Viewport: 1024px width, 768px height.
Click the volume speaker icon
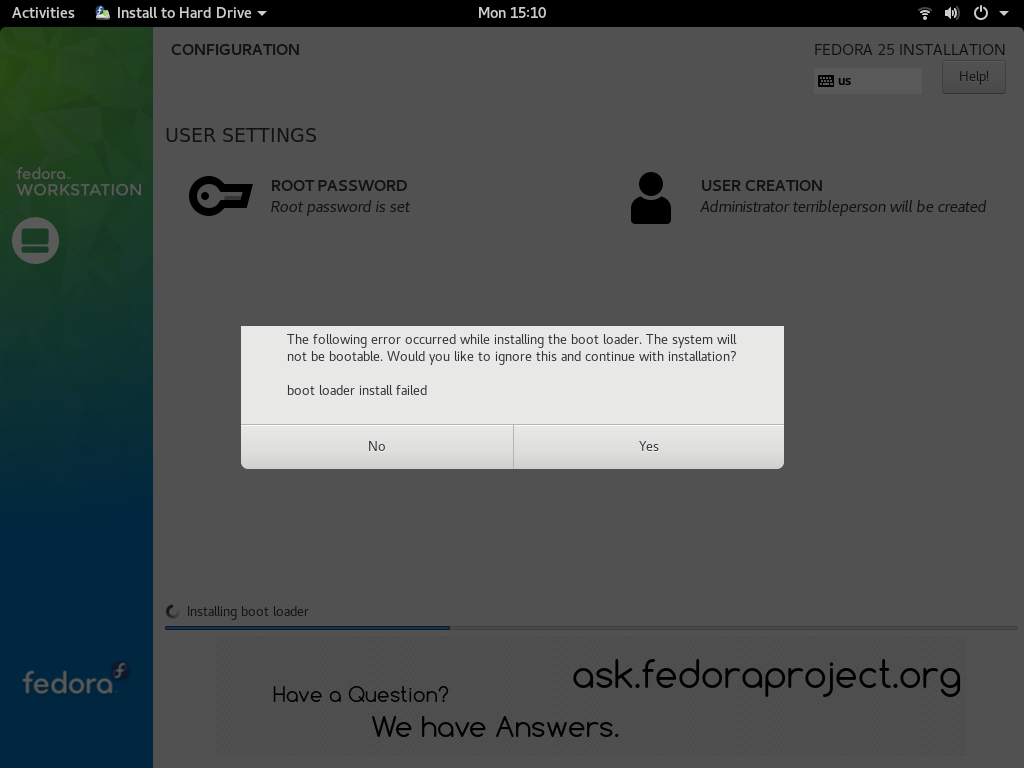(x=952, y=13)
